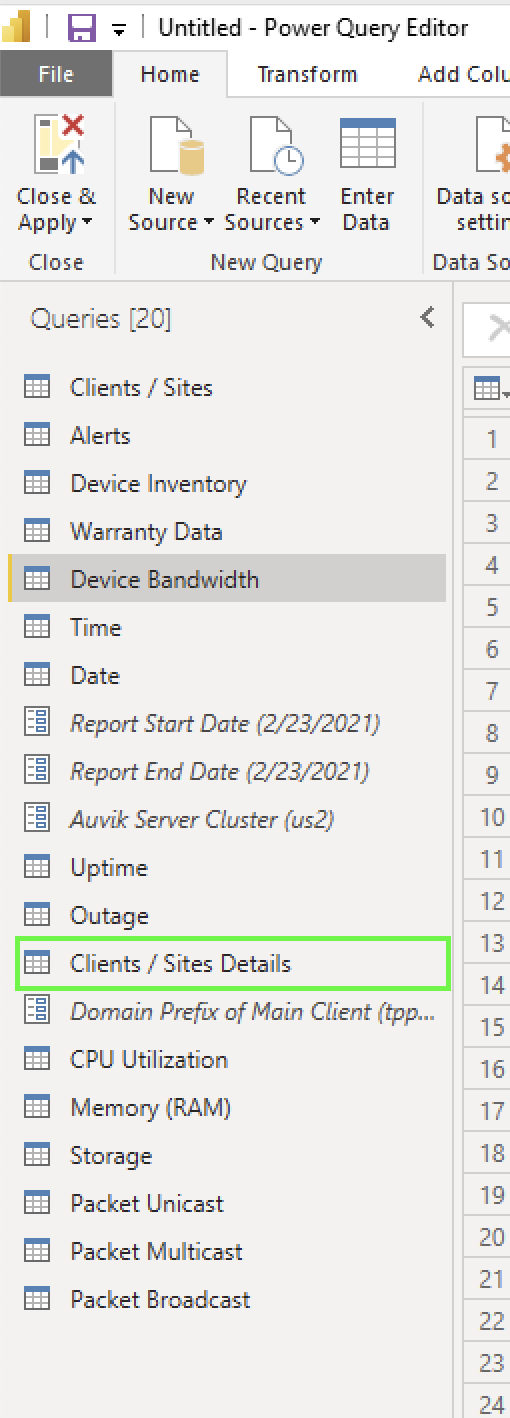510x1418 pixels.
Task: Open the quick access toolbar customize arrow
Action: pos(120,29)
